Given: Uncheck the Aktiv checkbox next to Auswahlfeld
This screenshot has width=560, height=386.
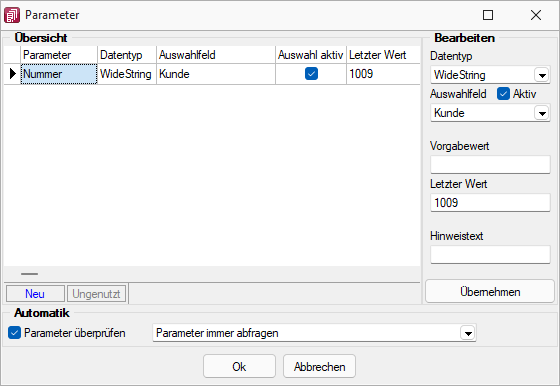Looking at the screenshot, I should [503, 94].
